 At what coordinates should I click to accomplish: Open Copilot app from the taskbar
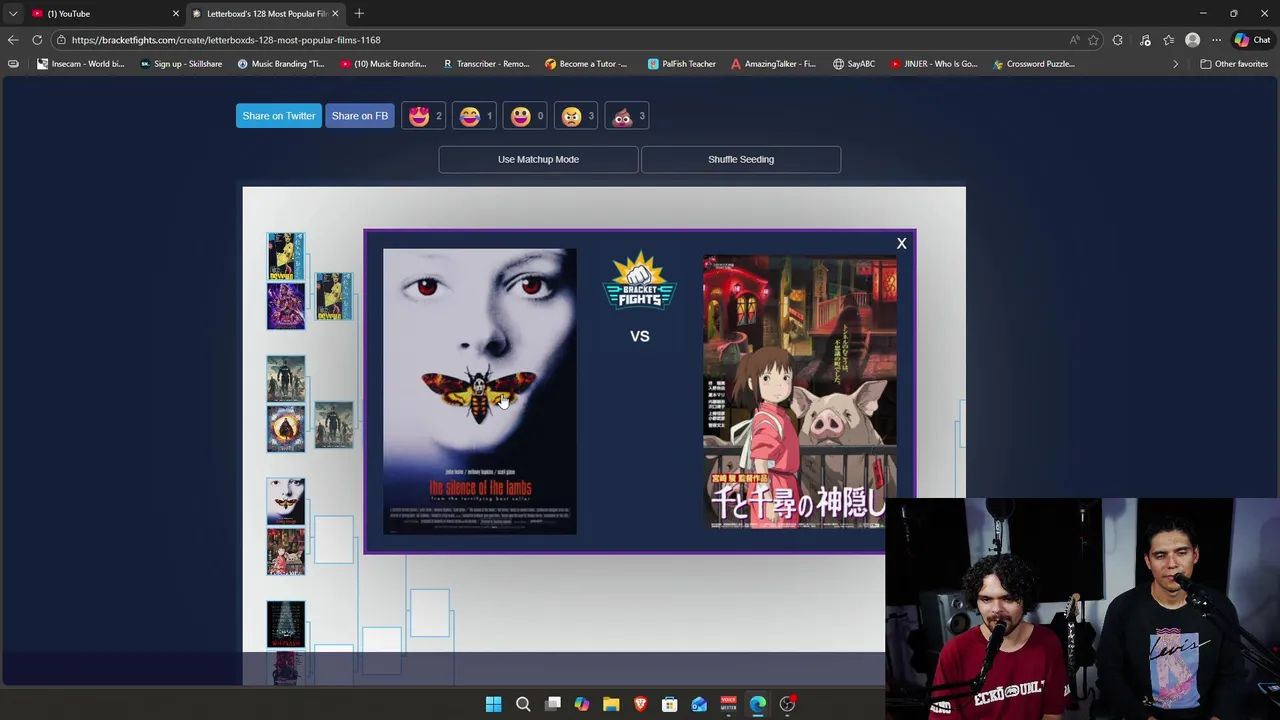pyautogui.click(x=582, y=704)
